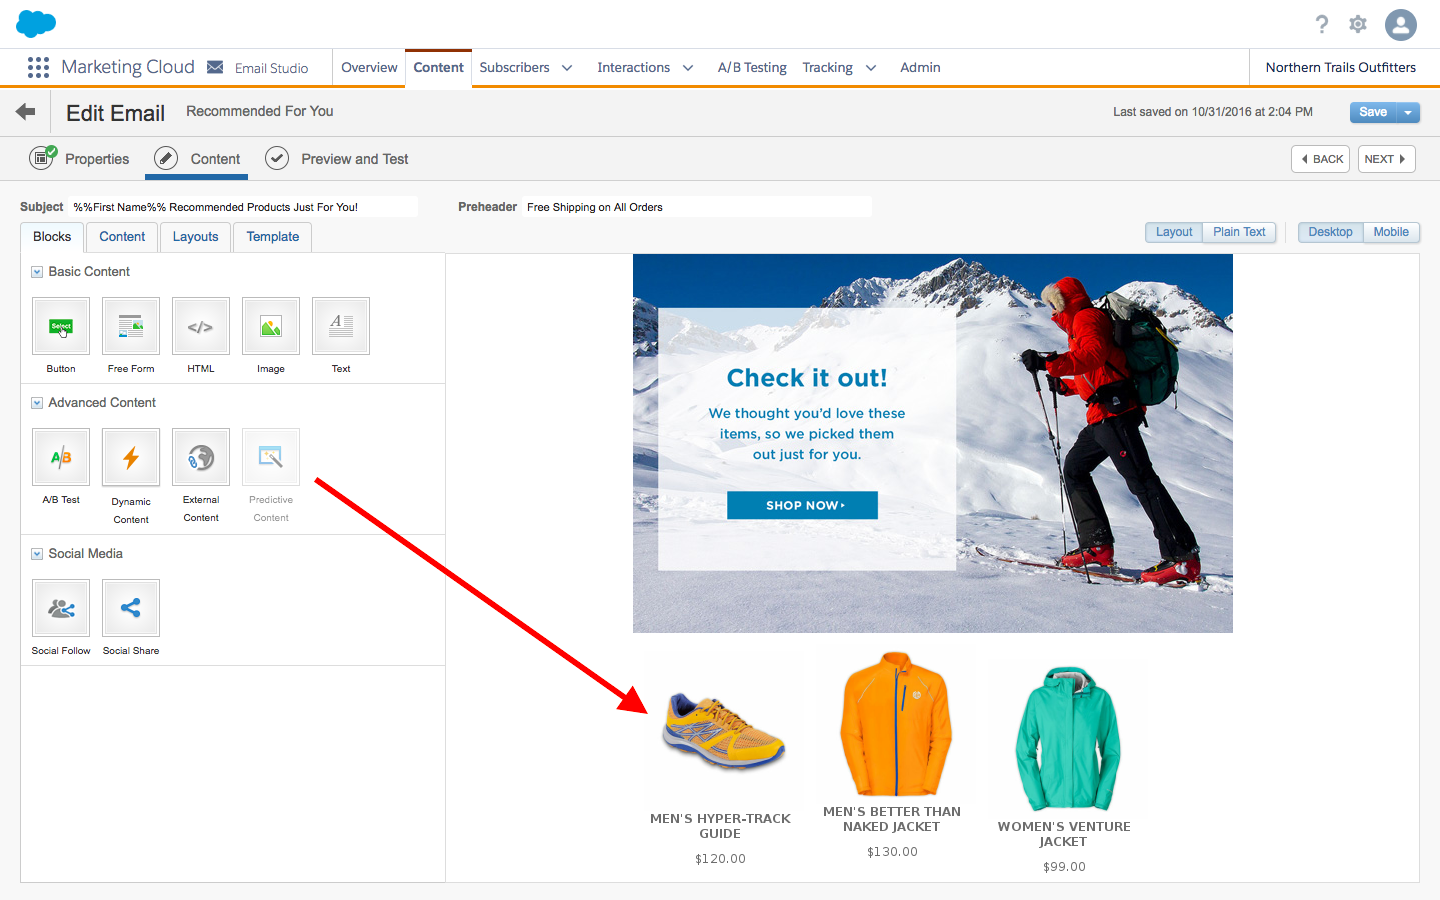
Task: Open the settings gear icon
Action: [x=1358, y=24]
